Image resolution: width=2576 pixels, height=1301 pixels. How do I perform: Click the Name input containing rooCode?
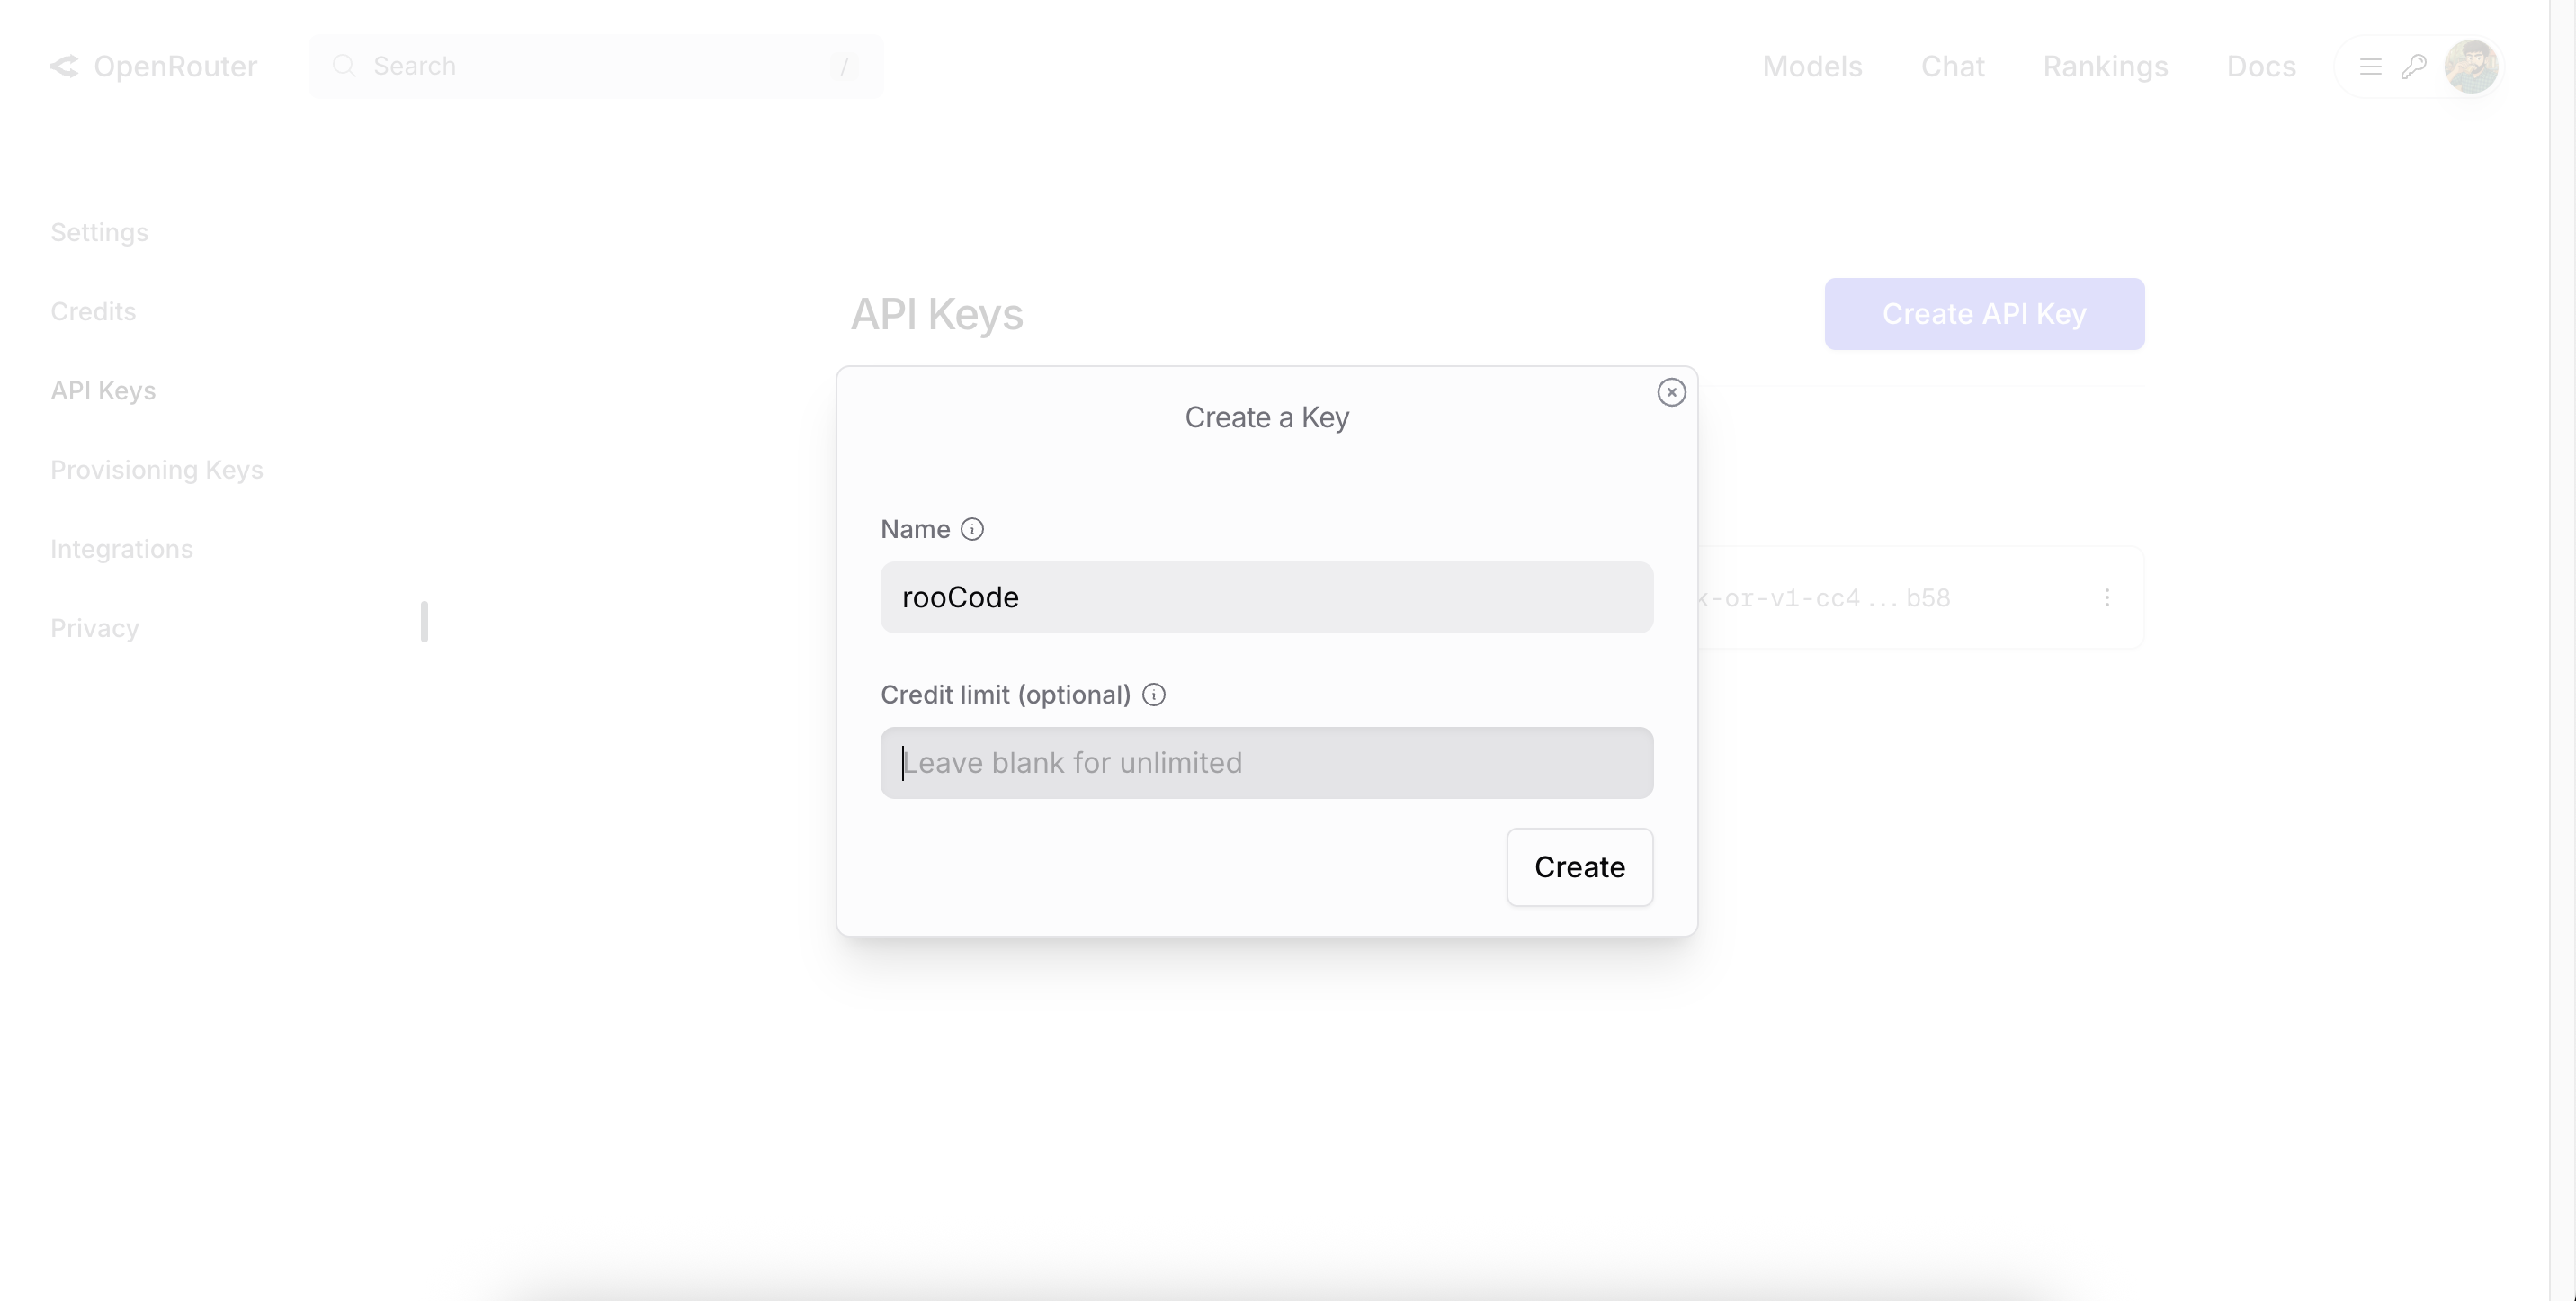tap(1266, 597)
